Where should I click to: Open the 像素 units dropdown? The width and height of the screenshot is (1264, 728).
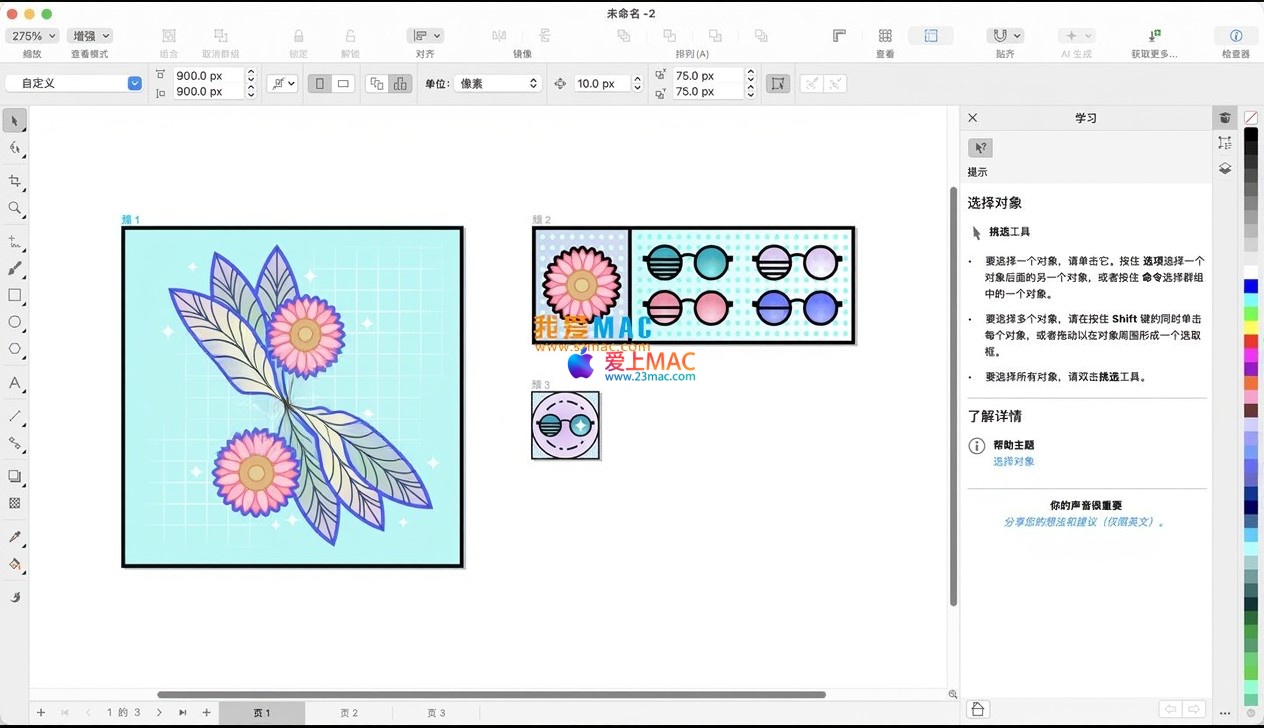(x=497, y=84)
